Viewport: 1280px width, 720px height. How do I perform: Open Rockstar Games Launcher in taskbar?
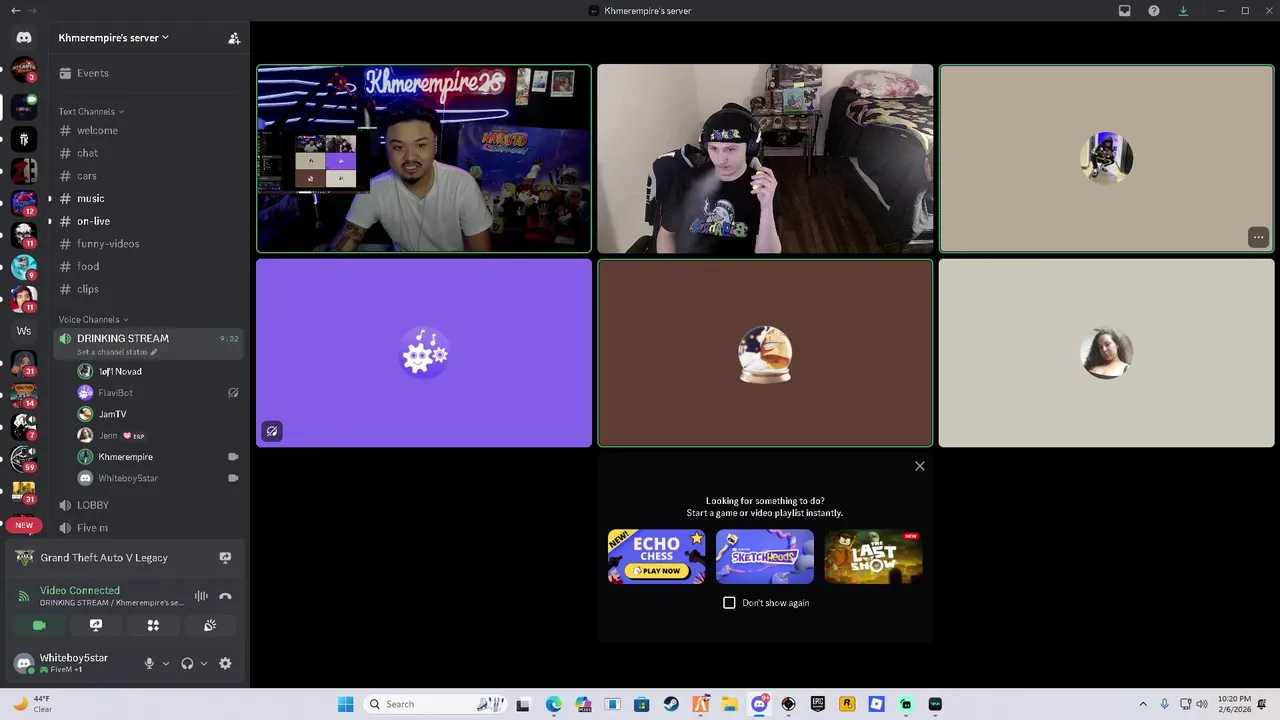click(847, 704)
